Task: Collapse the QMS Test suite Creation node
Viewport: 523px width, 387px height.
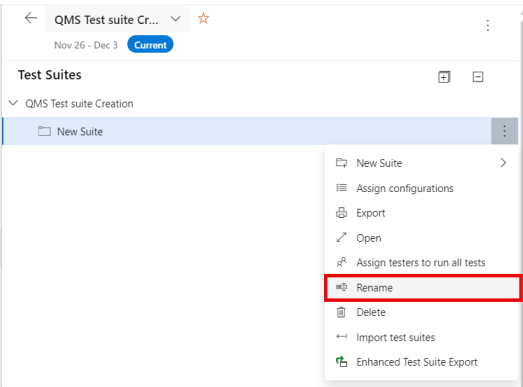Action: point(13,103)
